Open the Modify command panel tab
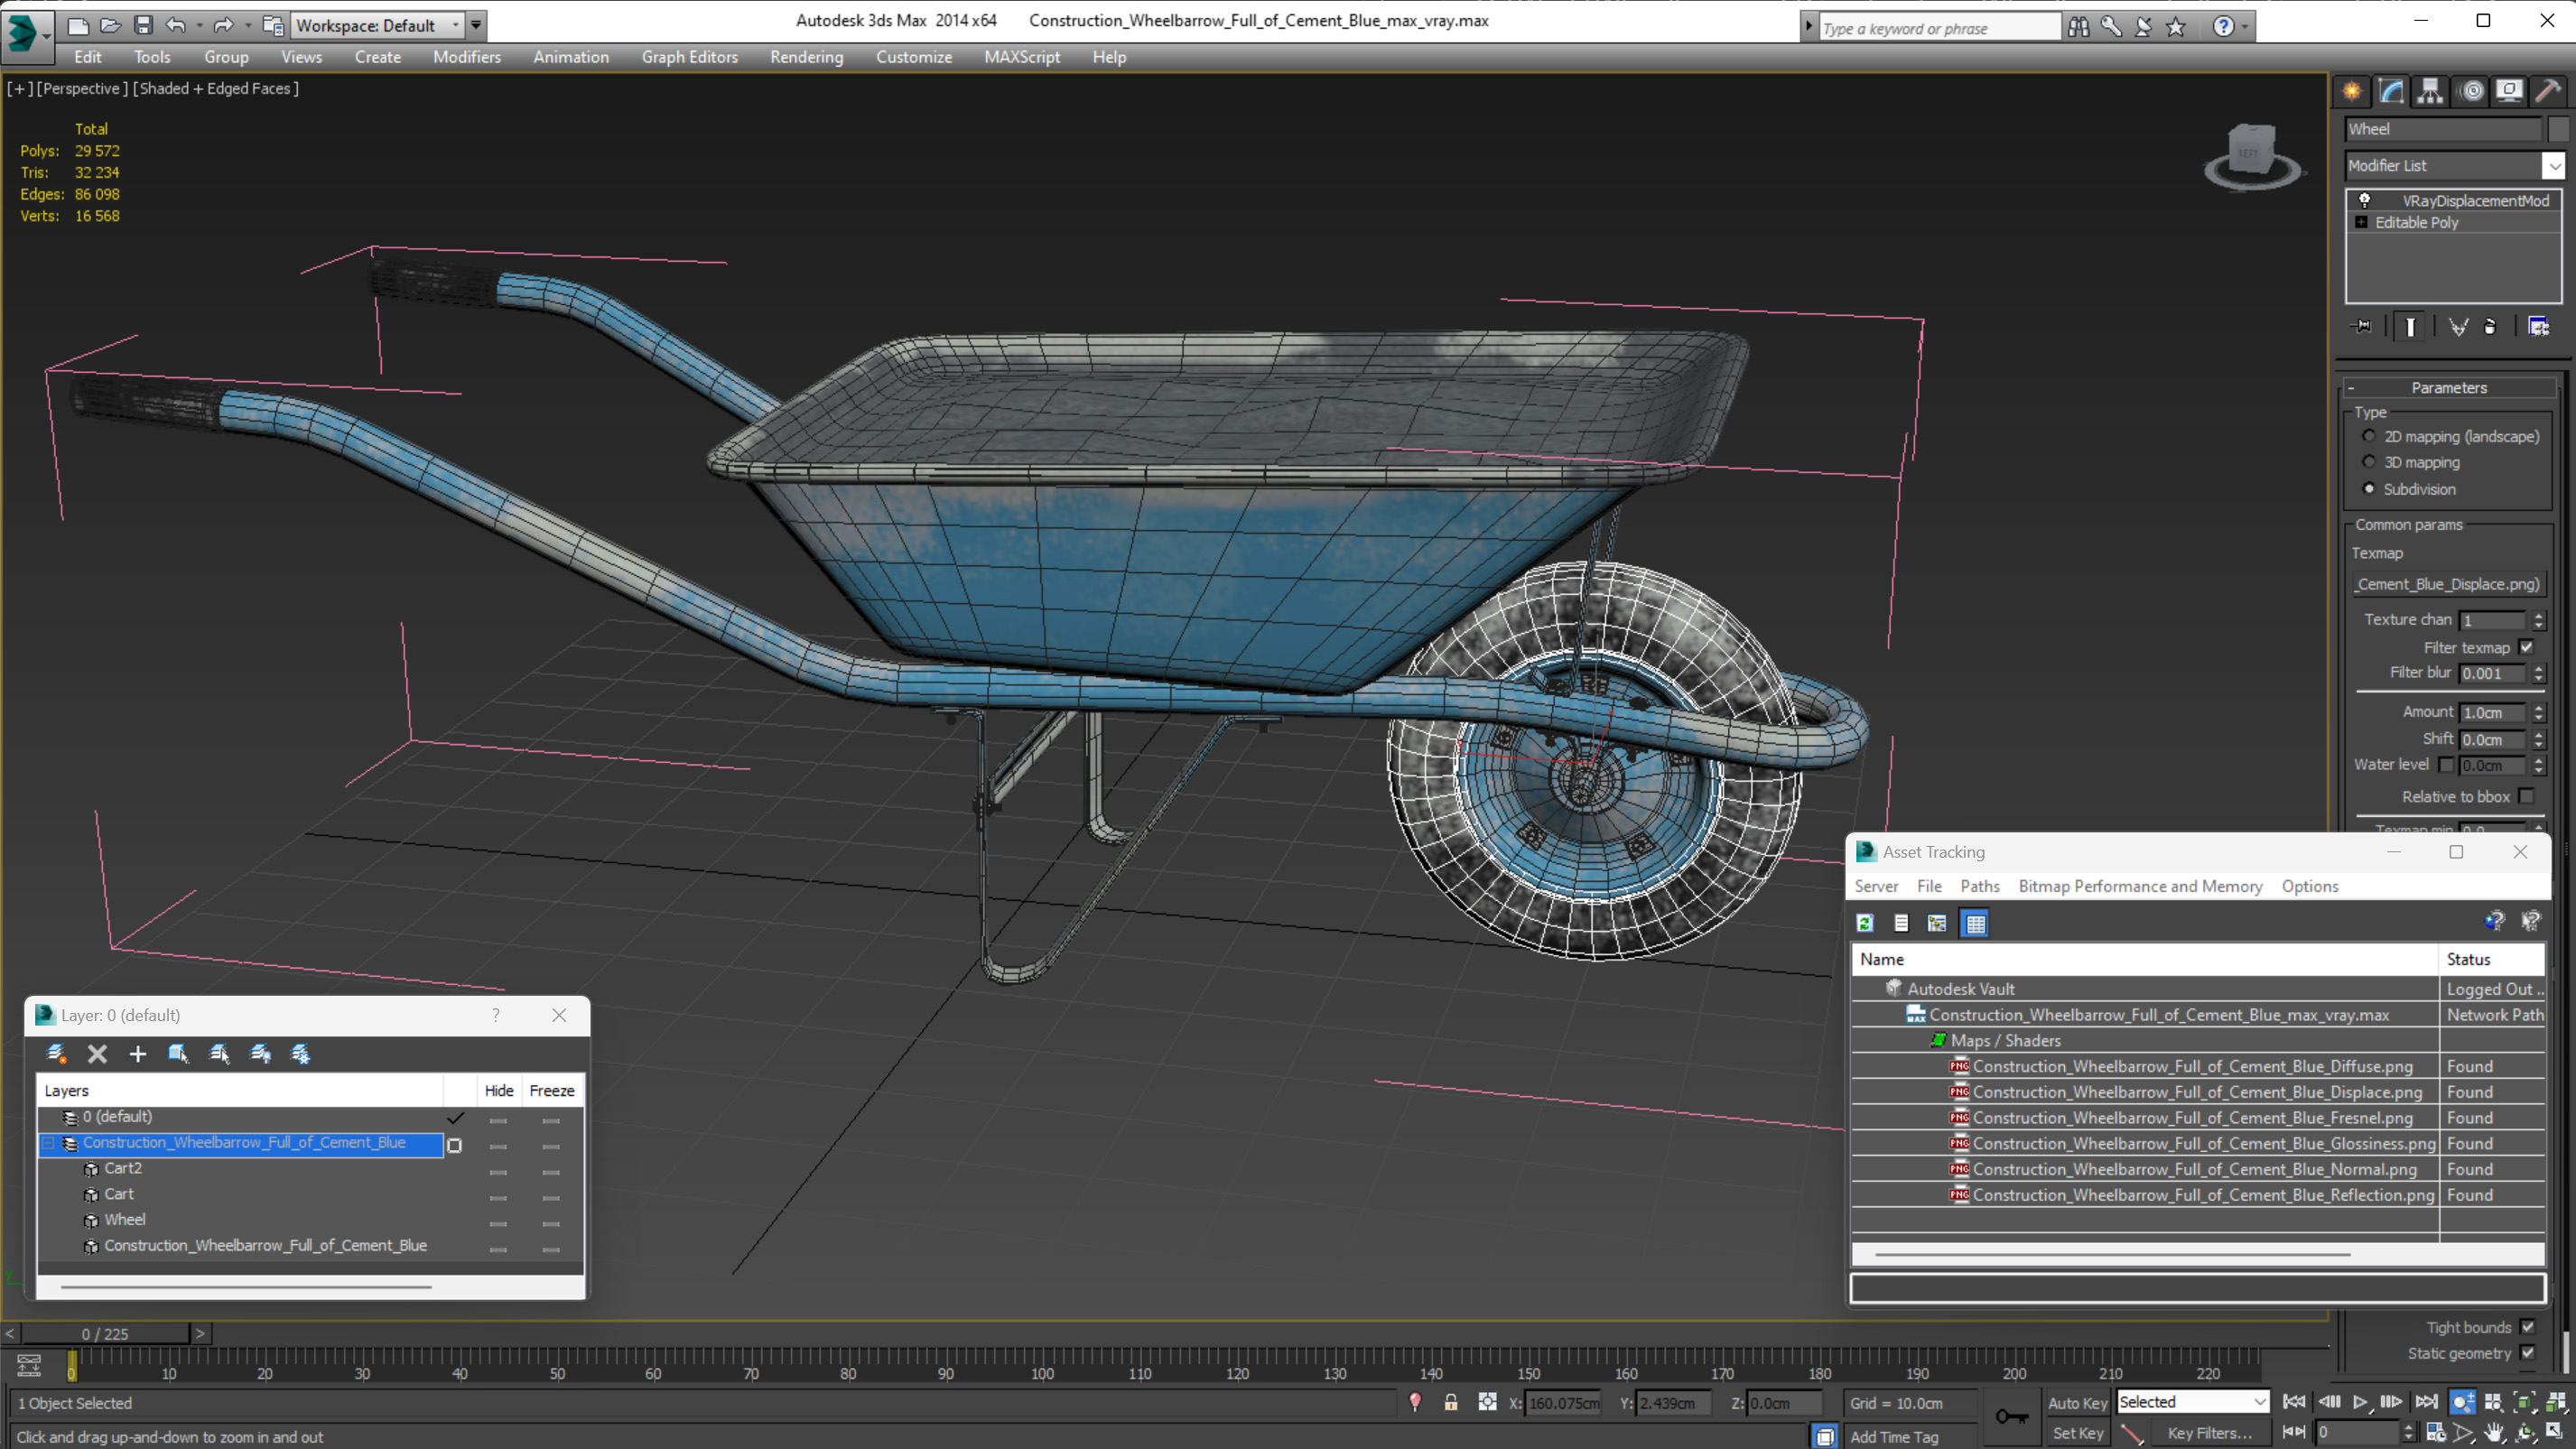Image resolution: width=2576 pixels, height=1449 pixels. click(x=2391, y=91)
